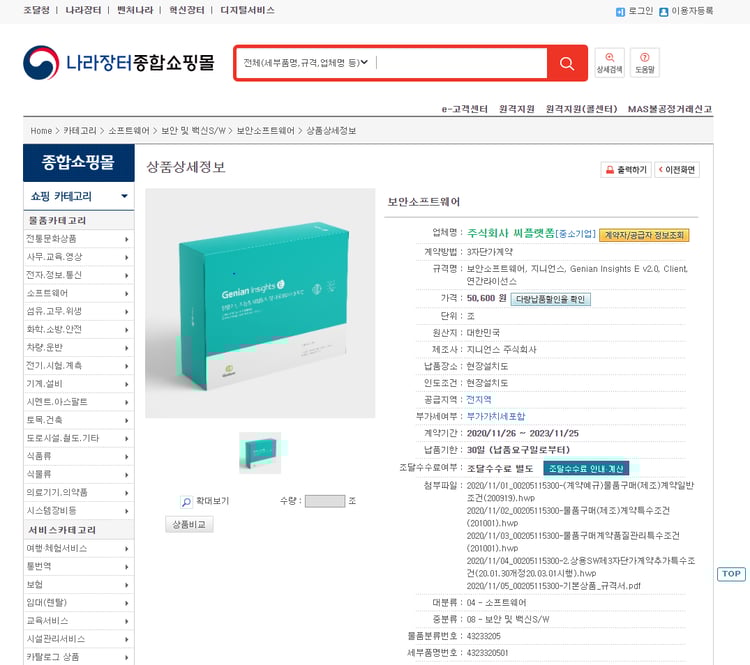The height and width of the screenshot is (665, 750).
Task: Open the 도움말 help icon
Action: point(644,63)
